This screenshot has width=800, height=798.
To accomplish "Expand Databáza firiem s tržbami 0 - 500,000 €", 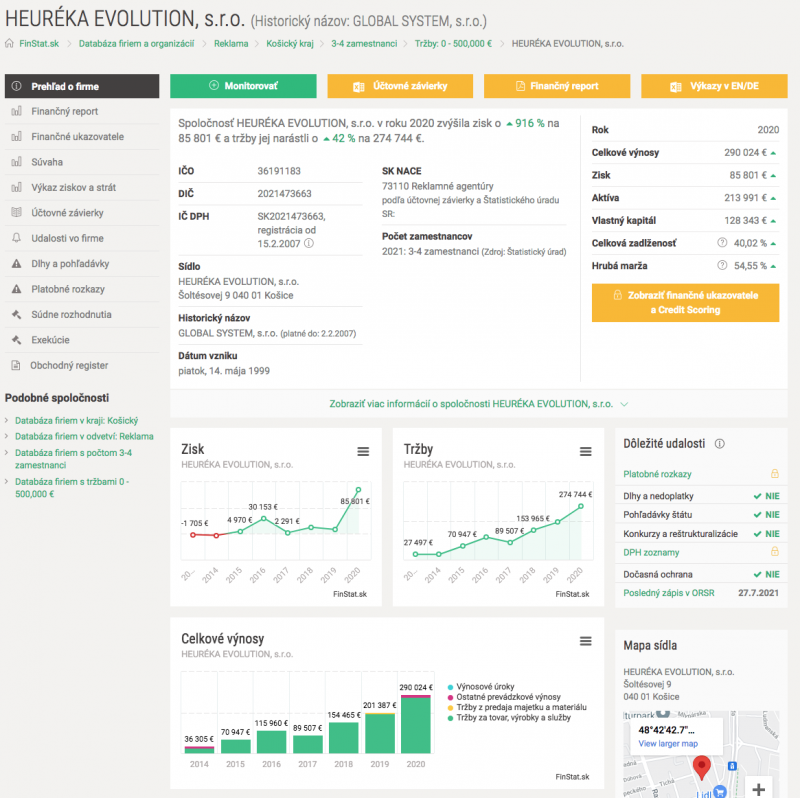I will tap(72, 488).
